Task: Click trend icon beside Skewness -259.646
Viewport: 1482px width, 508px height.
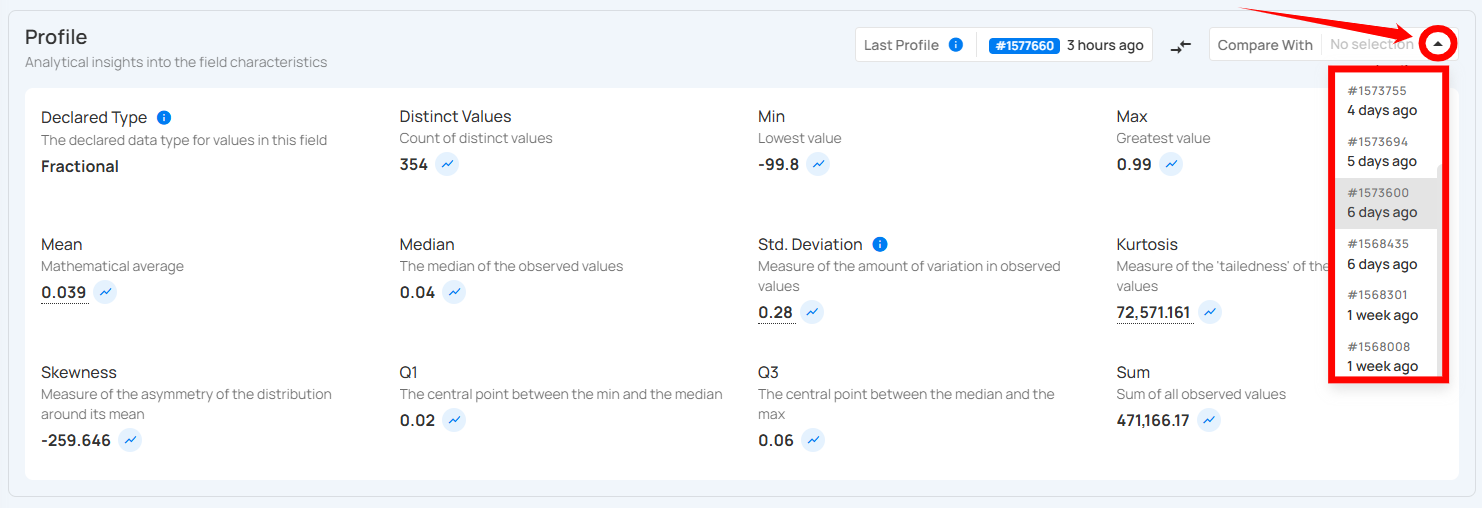Action: click(x=130, y=440)
